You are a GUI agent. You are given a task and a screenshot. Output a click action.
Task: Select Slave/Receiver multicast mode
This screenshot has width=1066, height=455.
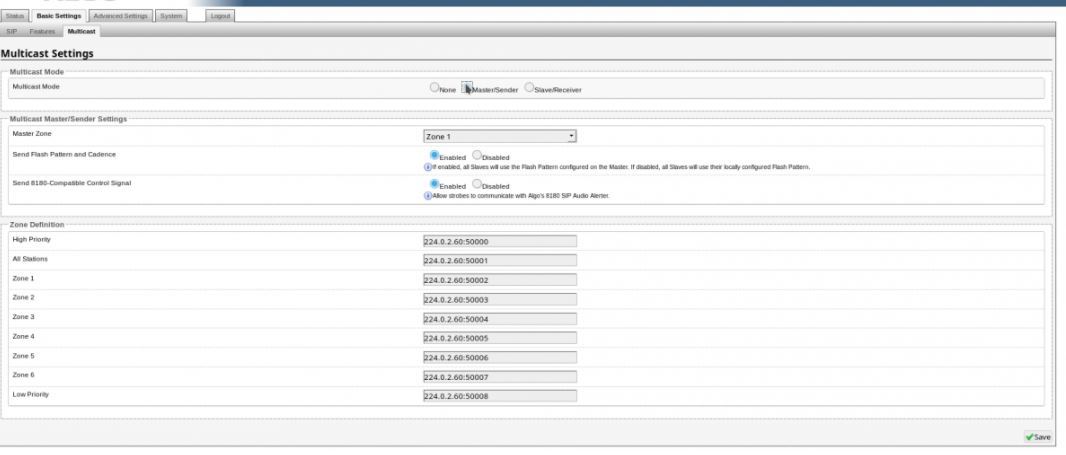pos(529,88)
